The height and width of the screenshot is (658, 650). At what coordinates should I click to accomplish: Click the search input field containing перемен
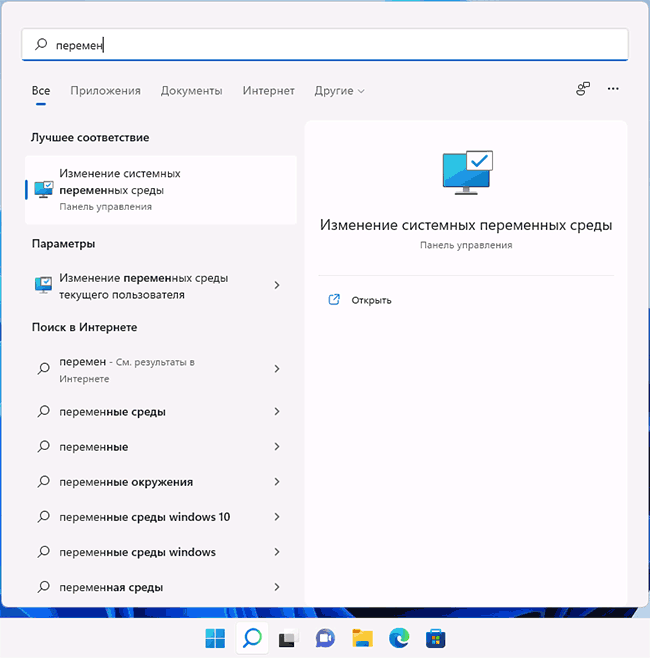point(325,44)
